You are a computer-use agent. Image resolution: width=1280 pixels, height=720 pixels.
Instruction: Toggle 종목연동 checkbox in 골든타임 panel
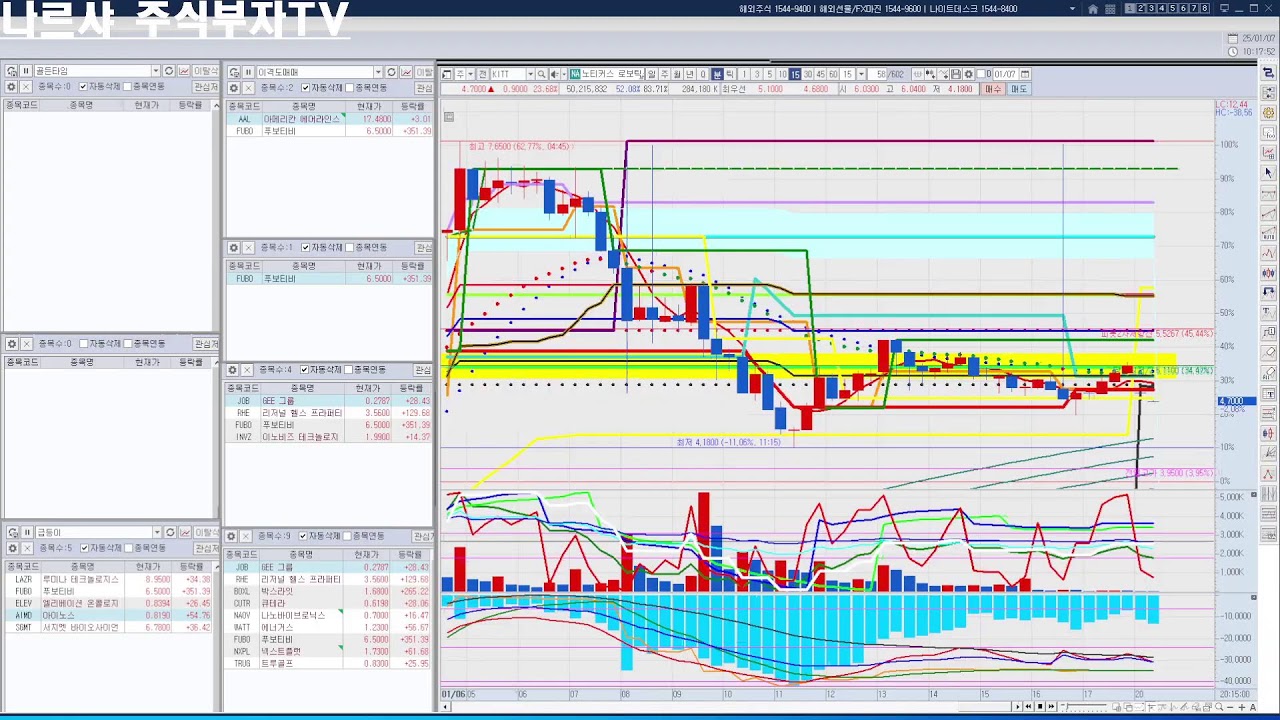[127, 87]
